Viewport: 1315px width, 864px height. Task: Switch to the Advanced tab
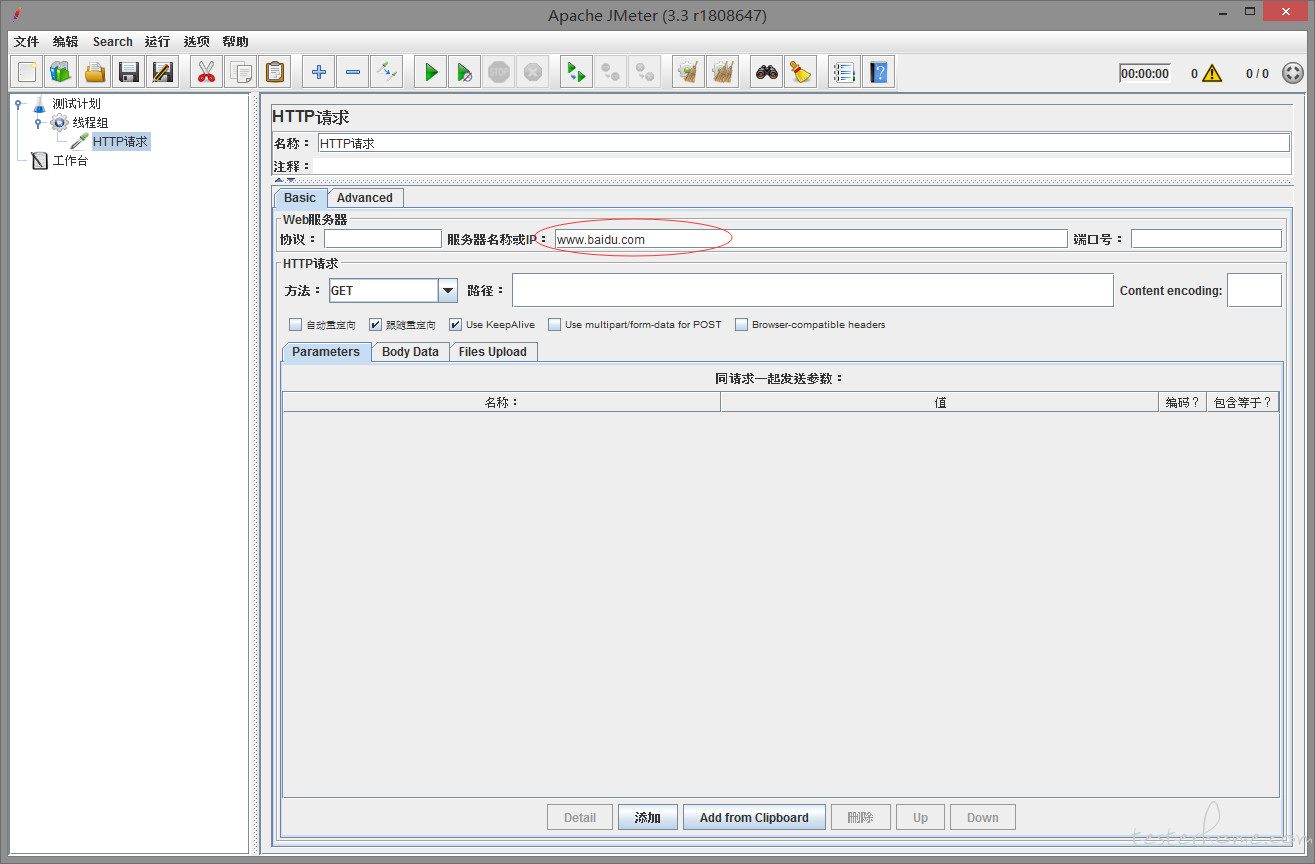365,198
